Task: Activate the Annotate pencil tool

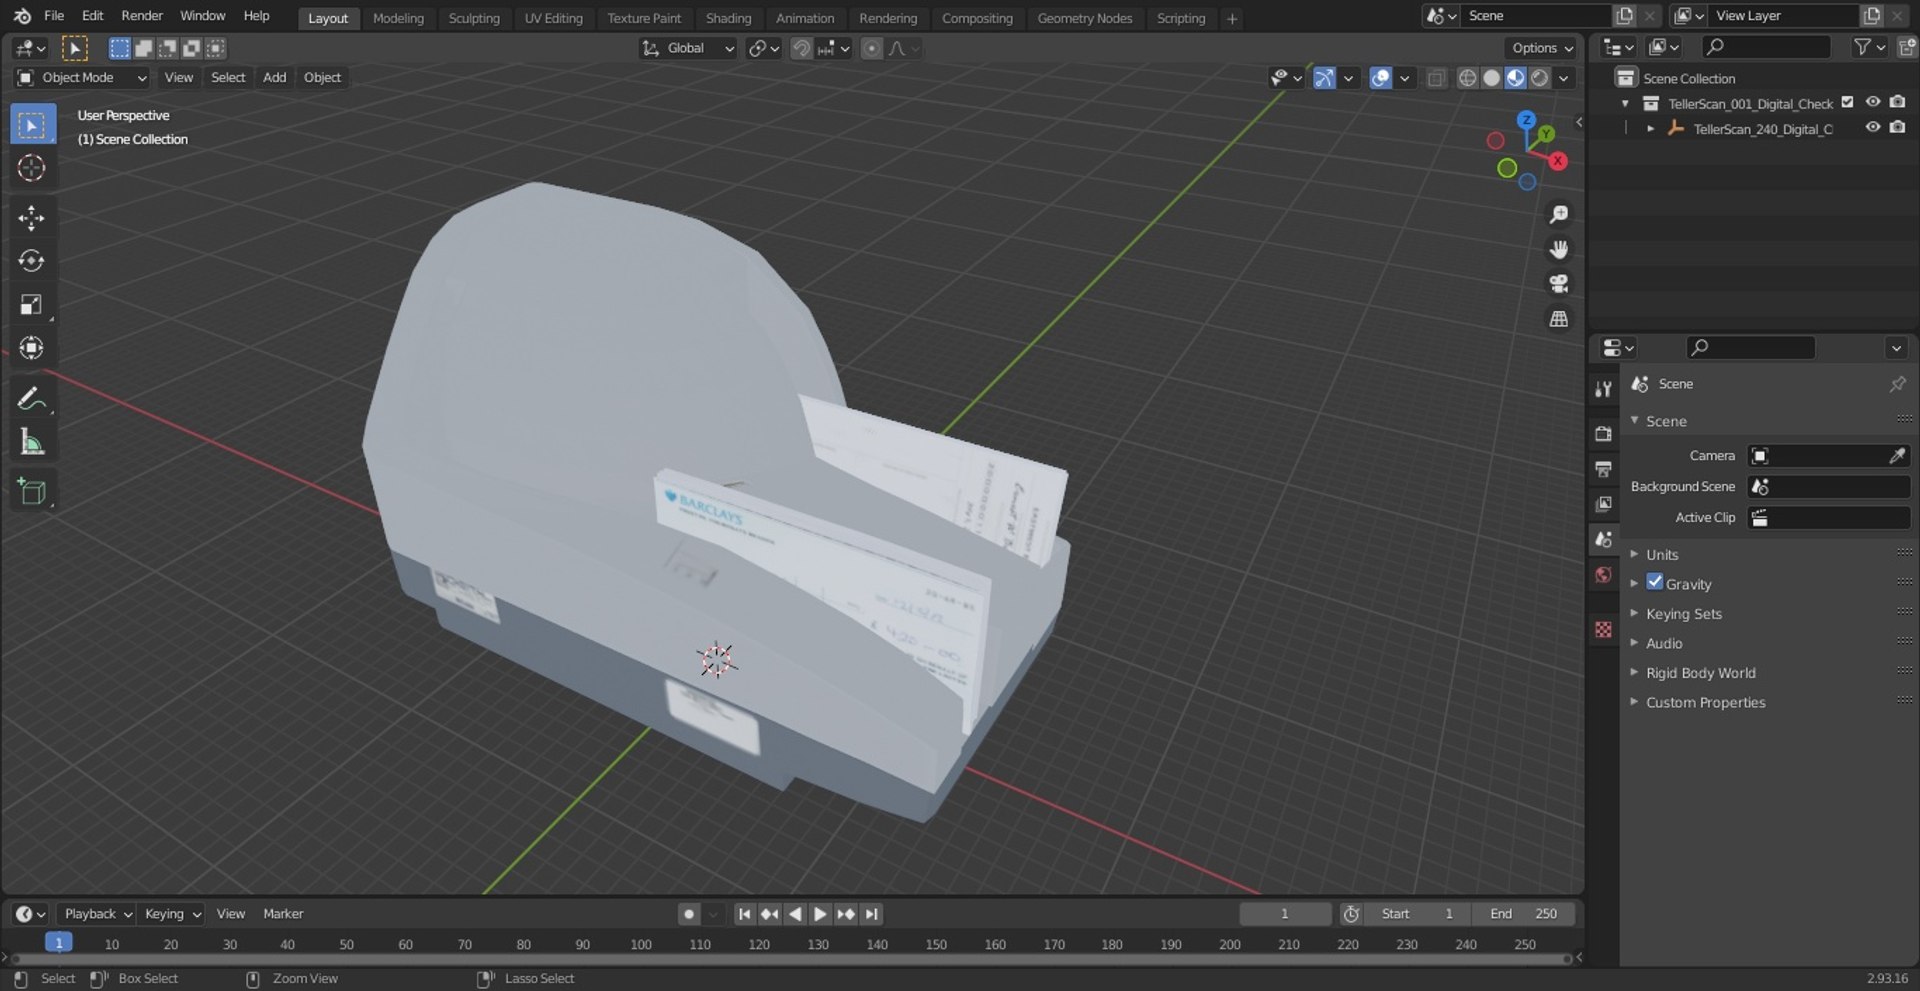Action: click(x=31, y=399)
